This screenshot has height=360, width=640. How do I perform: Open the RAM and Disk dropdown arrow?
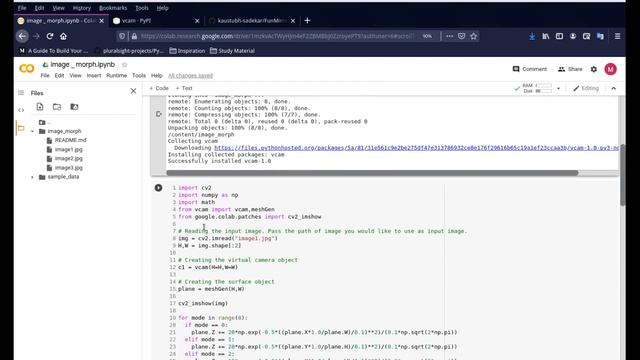click(558, 88)
